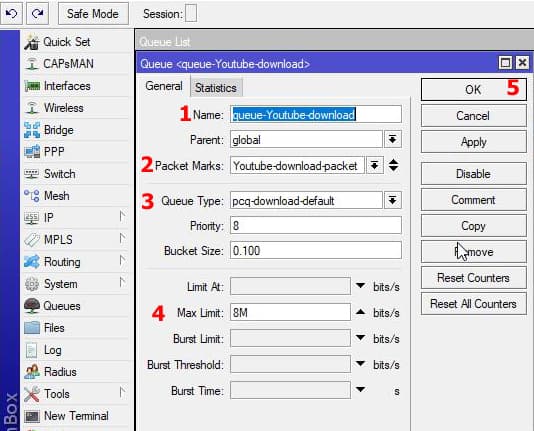Toggle Safe Mode button
Image resolution: width=534 pixels, height=431 pixels.
93,14
